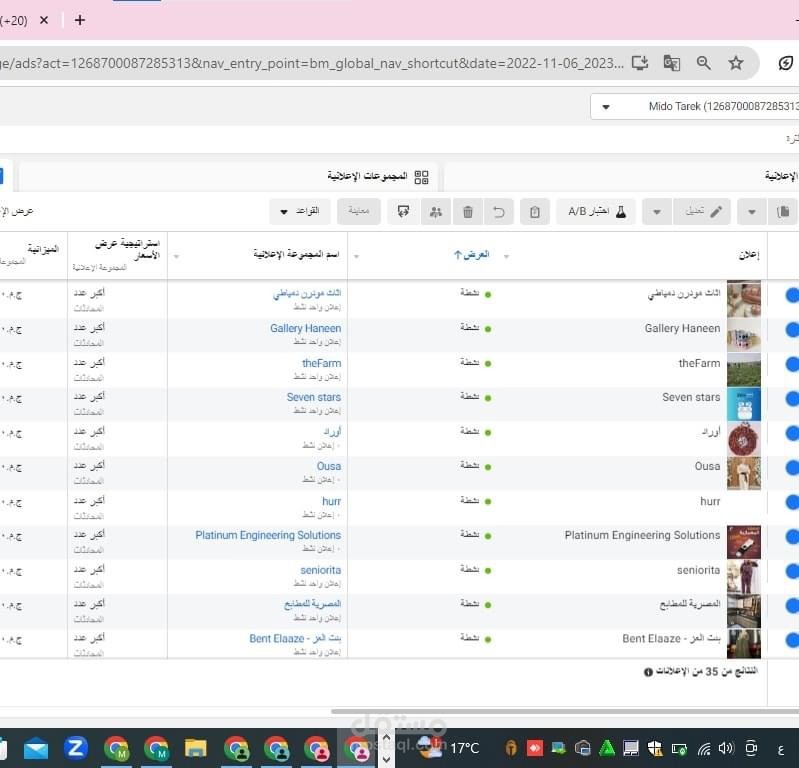Image resolution: width=799 pixels, height=768 pixels.
Task: Click the duplicate ad icon in toolbar
Action: click(783, 211)
